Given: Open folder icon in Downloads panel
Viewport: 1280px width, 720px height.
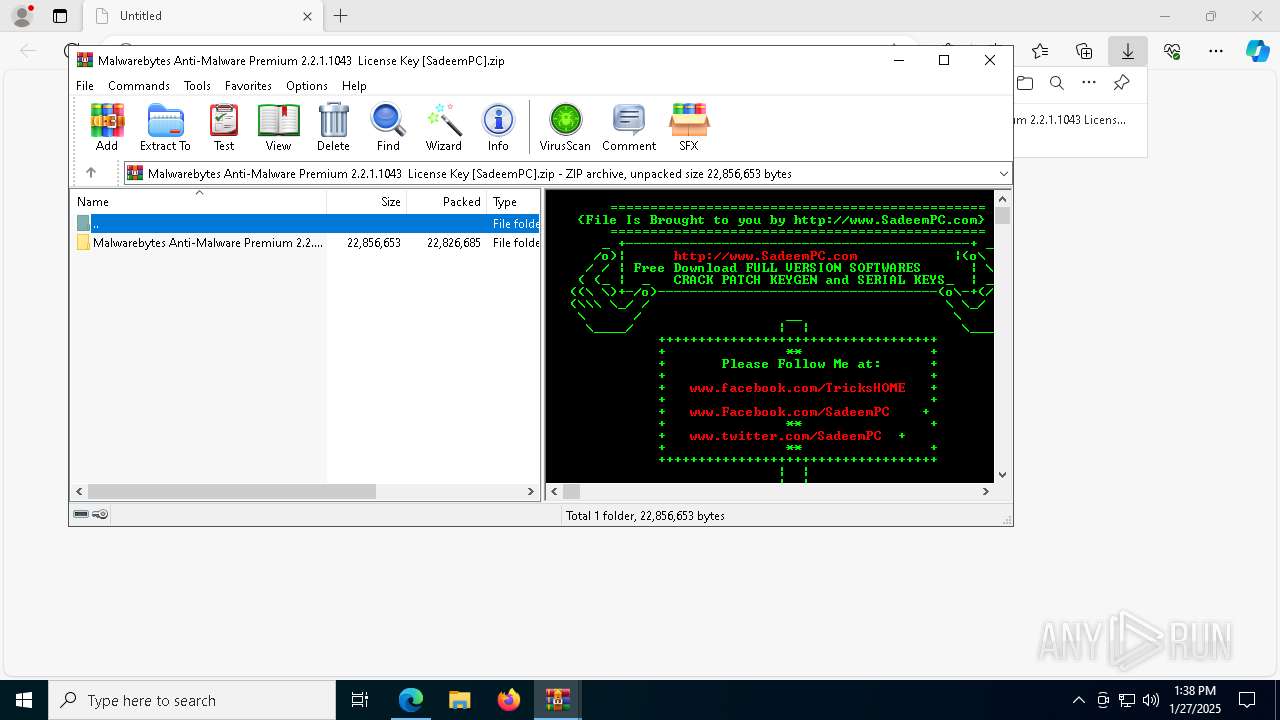Looking at the screenshot, I should tap(1025, 83).
